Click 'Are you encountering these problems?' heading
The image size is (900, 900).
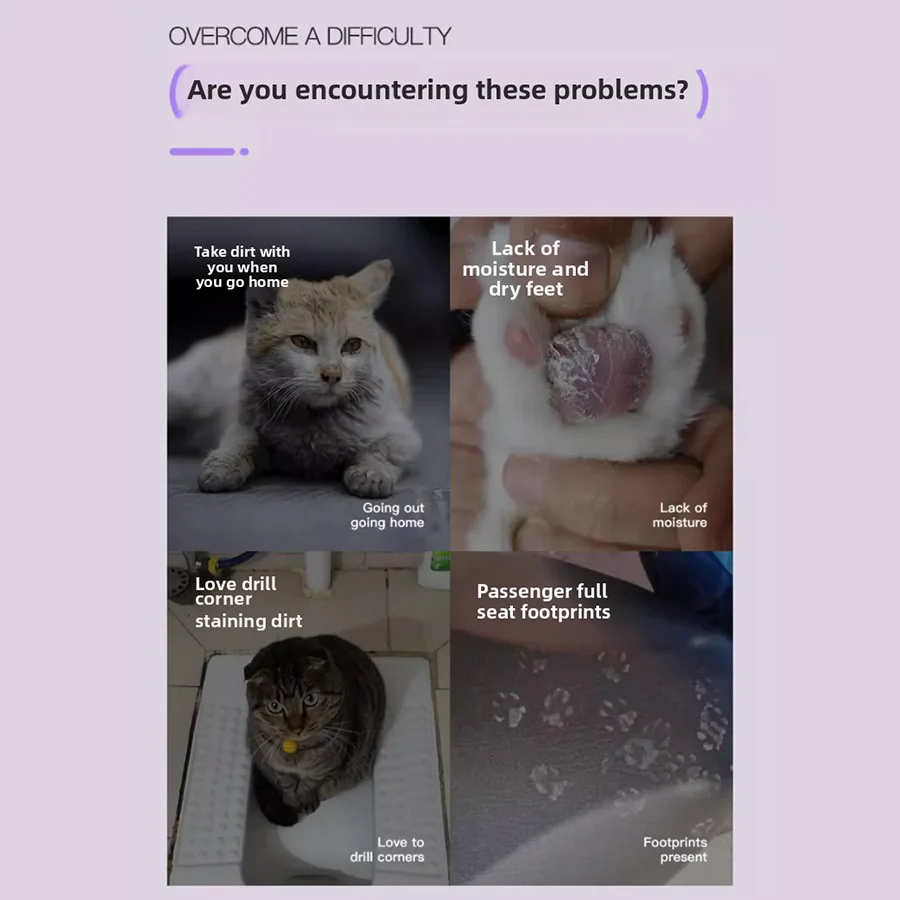tap(437, 90)
